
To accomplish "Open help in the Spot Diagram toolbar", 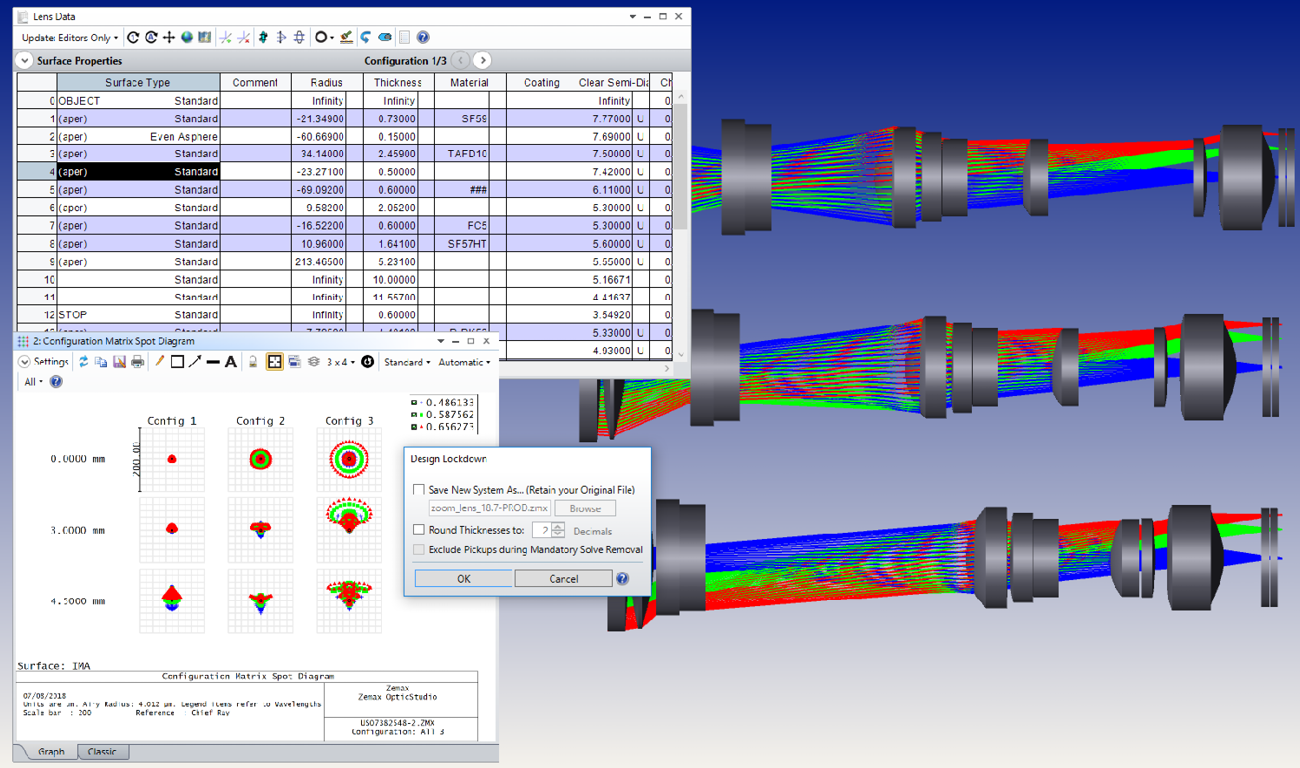I will tap(56, 381).
